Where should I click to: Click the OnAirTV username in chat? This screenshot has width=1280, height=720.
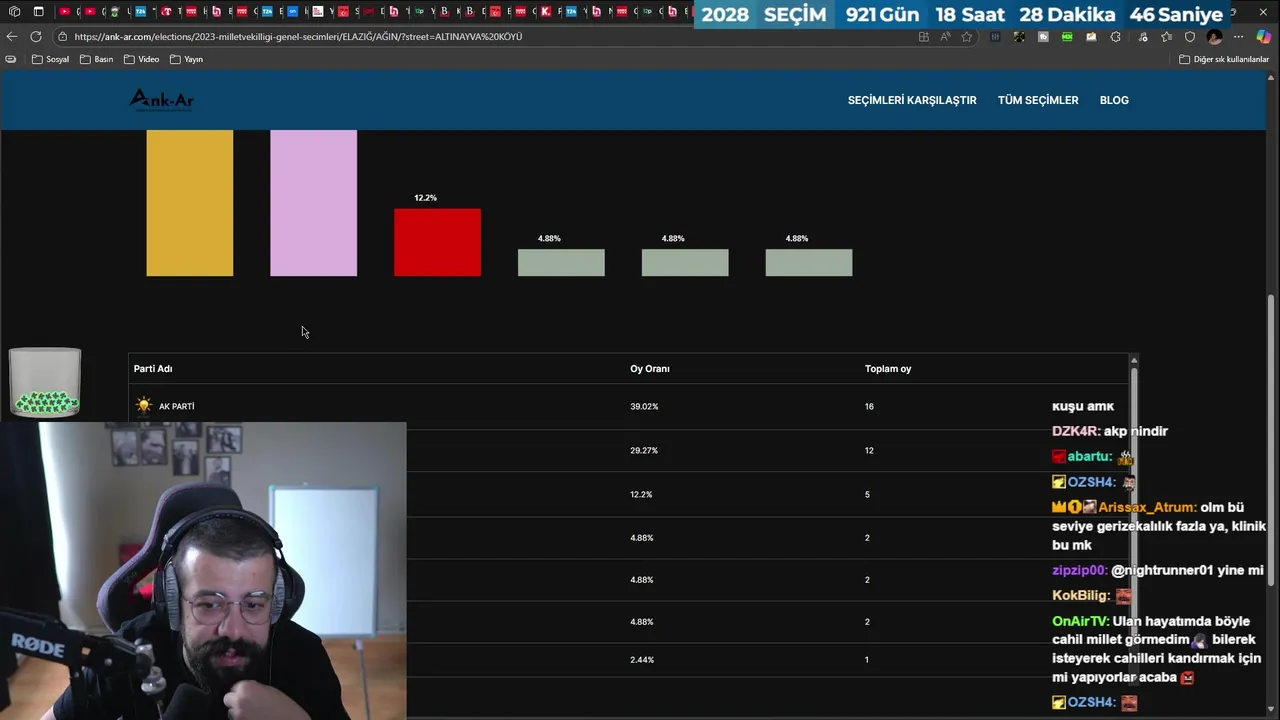[1080, 621]
